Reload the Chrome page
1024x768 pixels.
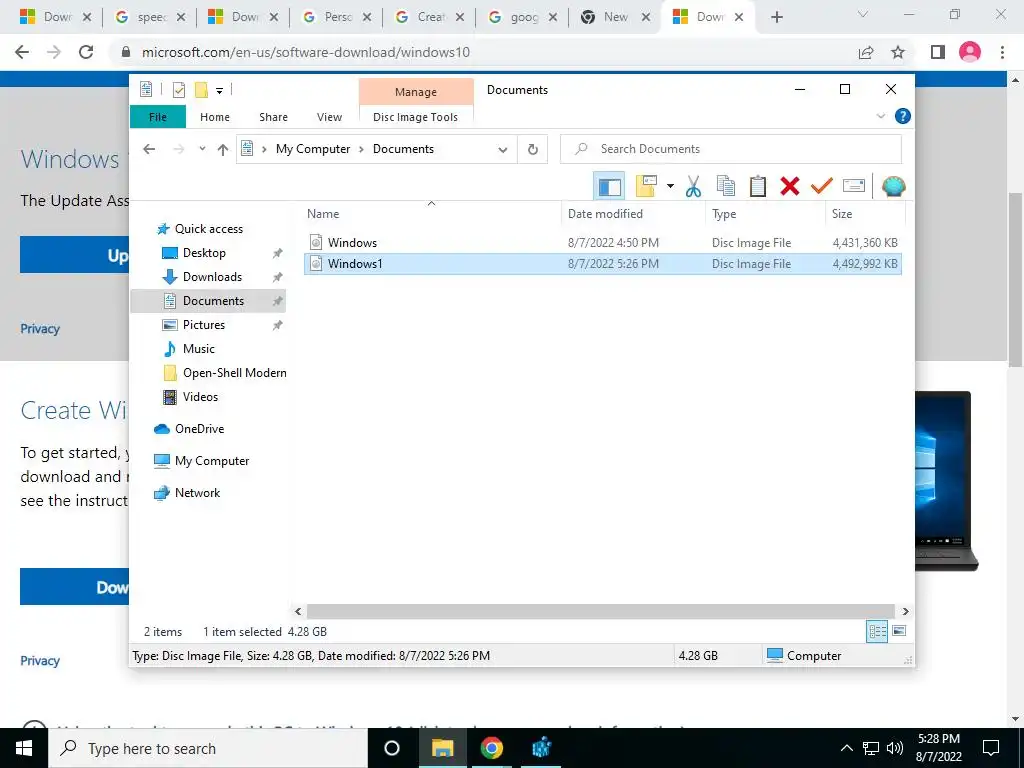point(86,52)
